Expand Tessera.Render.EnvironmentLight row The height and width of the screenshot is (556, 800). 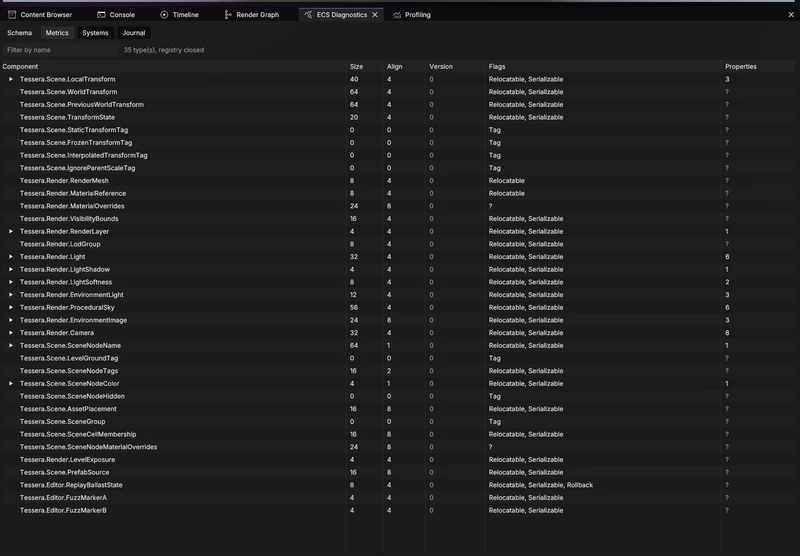click(x=11, y=295)
